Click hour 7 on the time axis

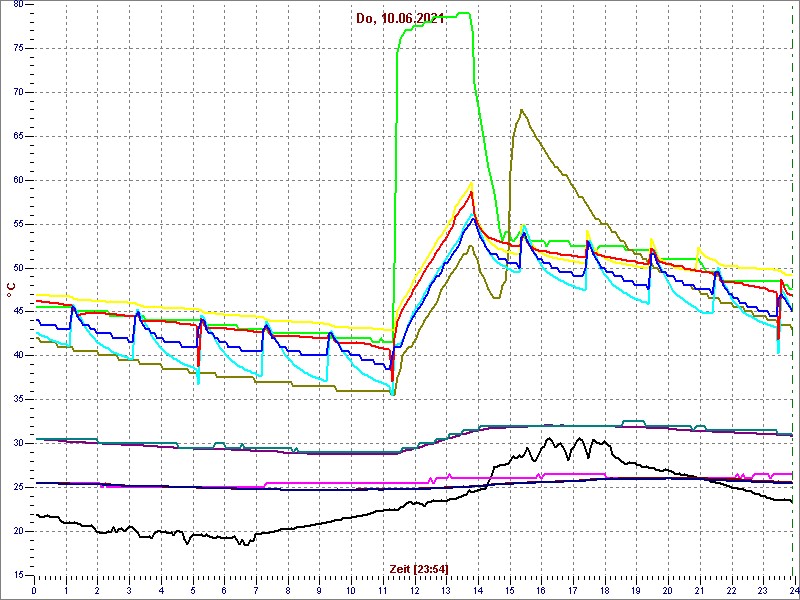click(256, 590)
